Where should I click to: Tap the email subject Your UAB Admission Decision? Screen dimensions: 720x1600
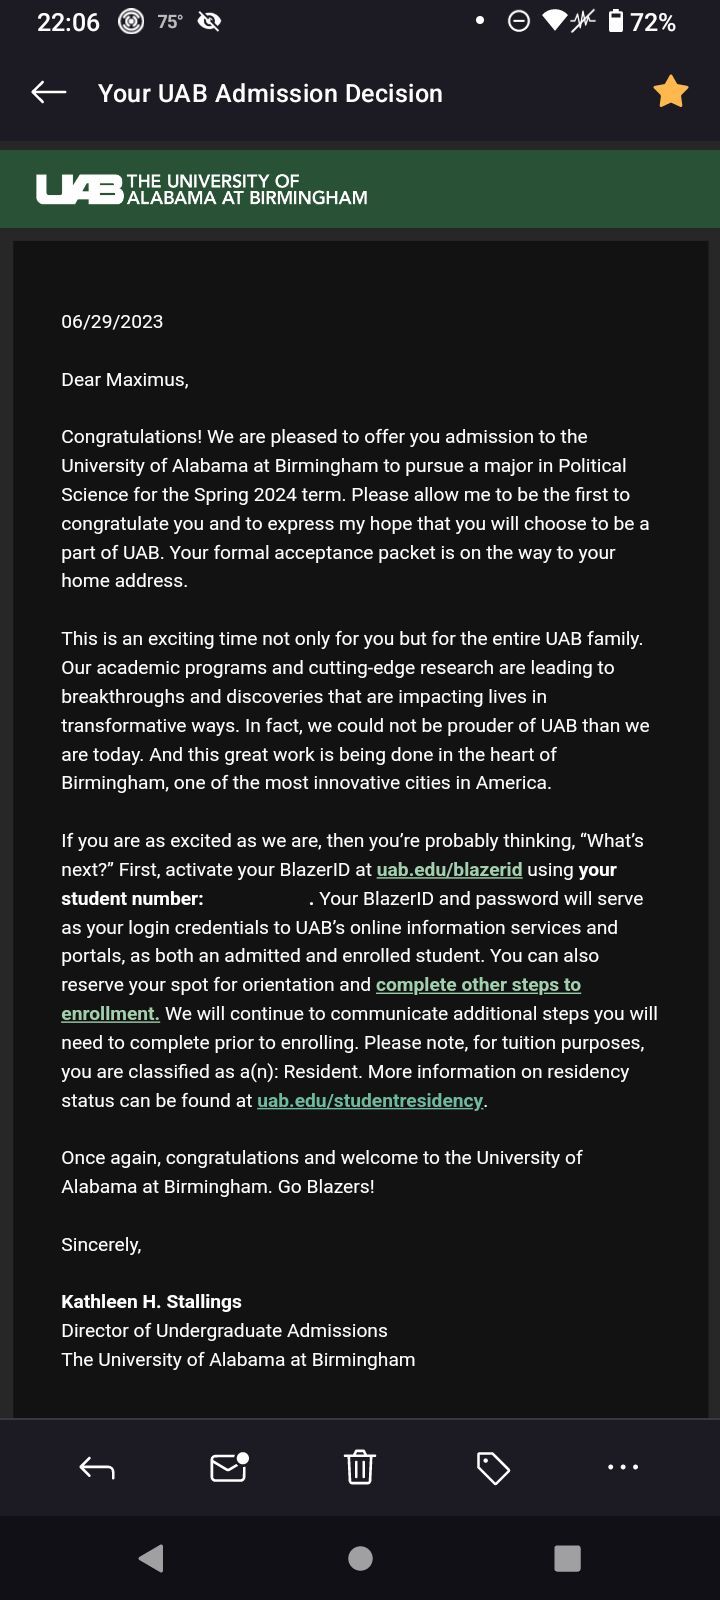click(270, 93)
